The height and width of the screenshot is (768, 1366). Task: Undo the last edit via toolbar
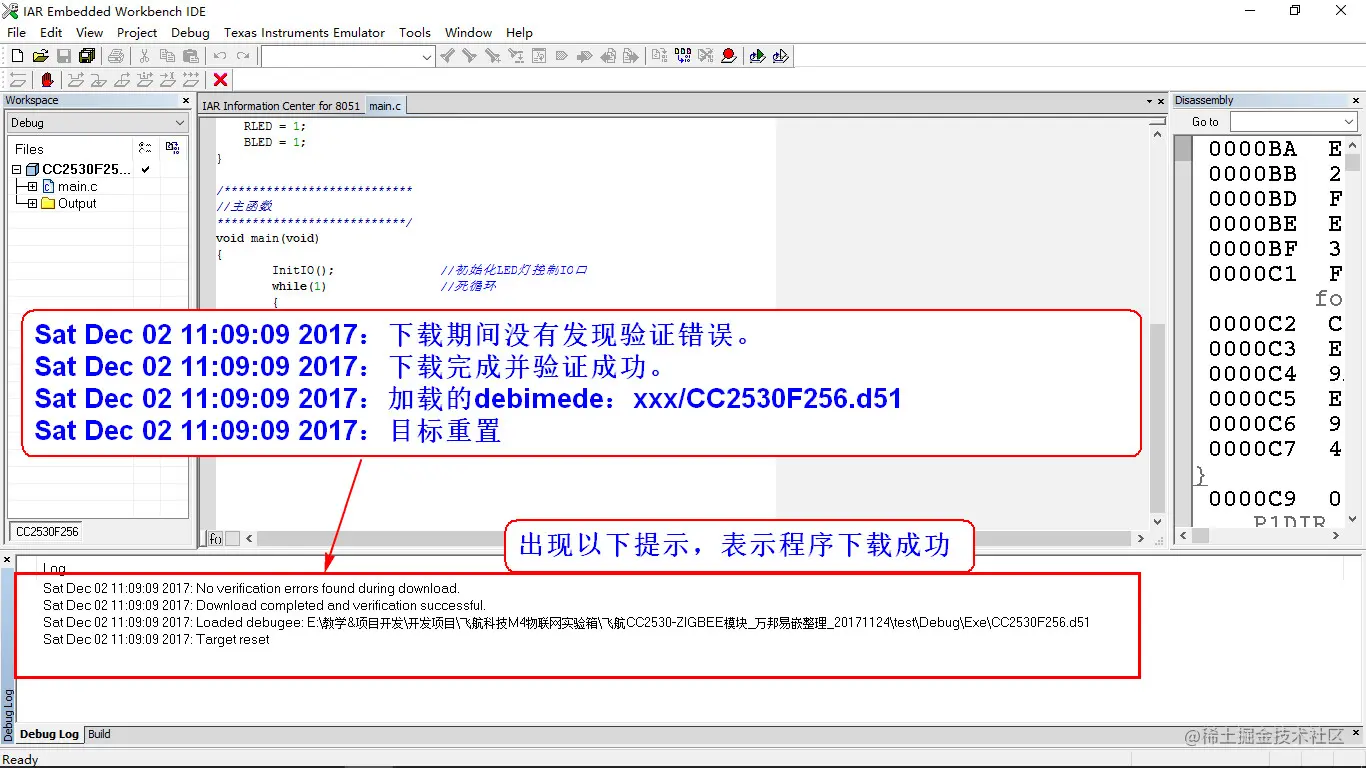click(220, 56)
